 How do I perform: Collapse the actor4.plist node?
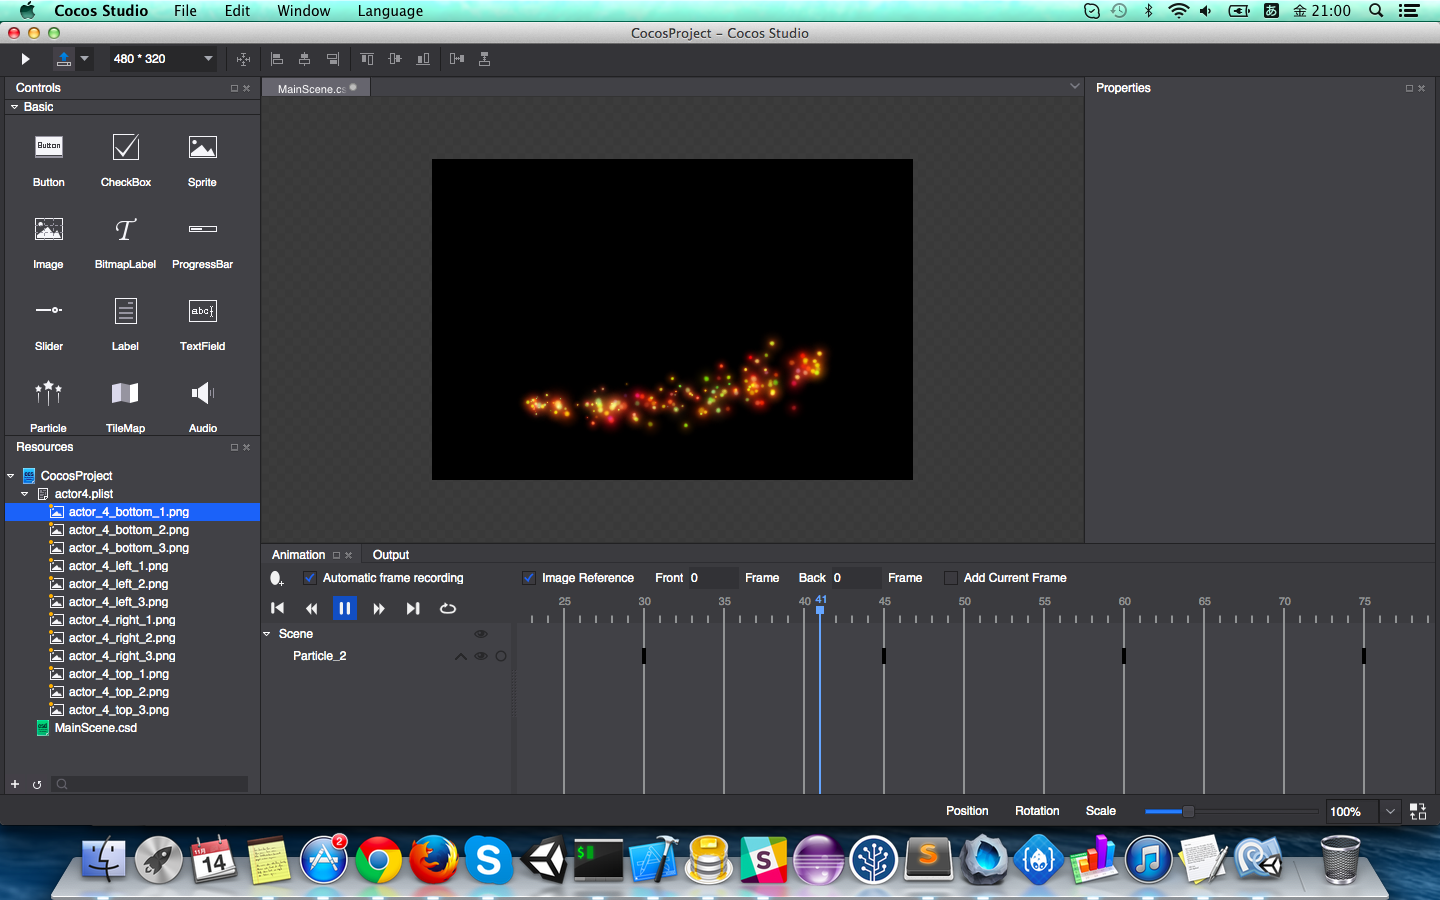[25, 494]
